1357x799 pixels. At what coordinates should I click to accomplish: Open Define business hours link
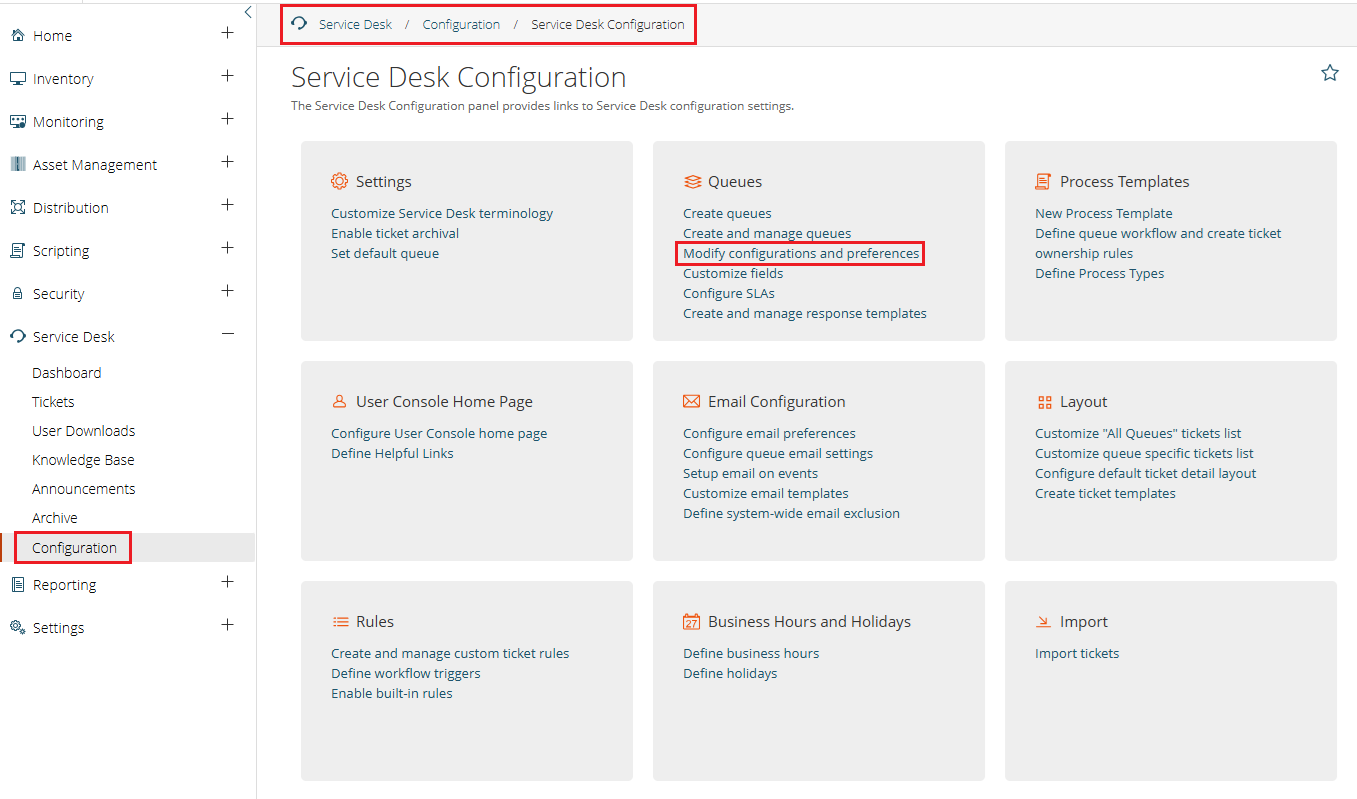(751, 653)
